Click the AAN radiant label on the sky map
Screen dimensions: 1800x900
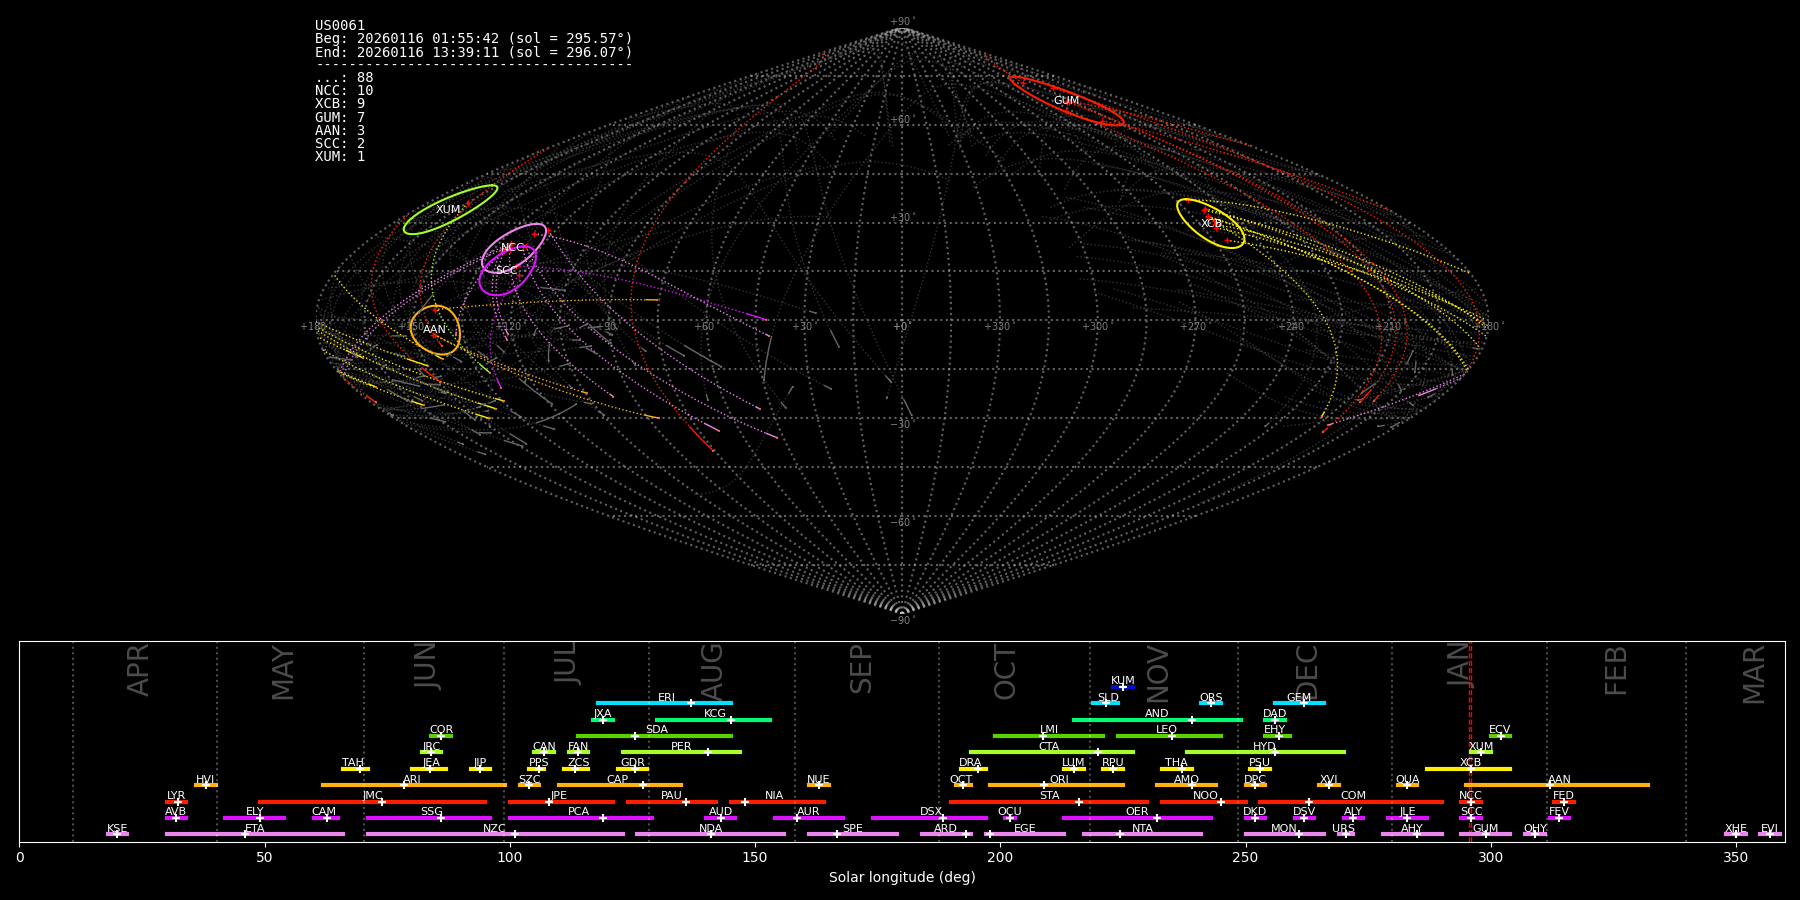[x=434, y=330]
